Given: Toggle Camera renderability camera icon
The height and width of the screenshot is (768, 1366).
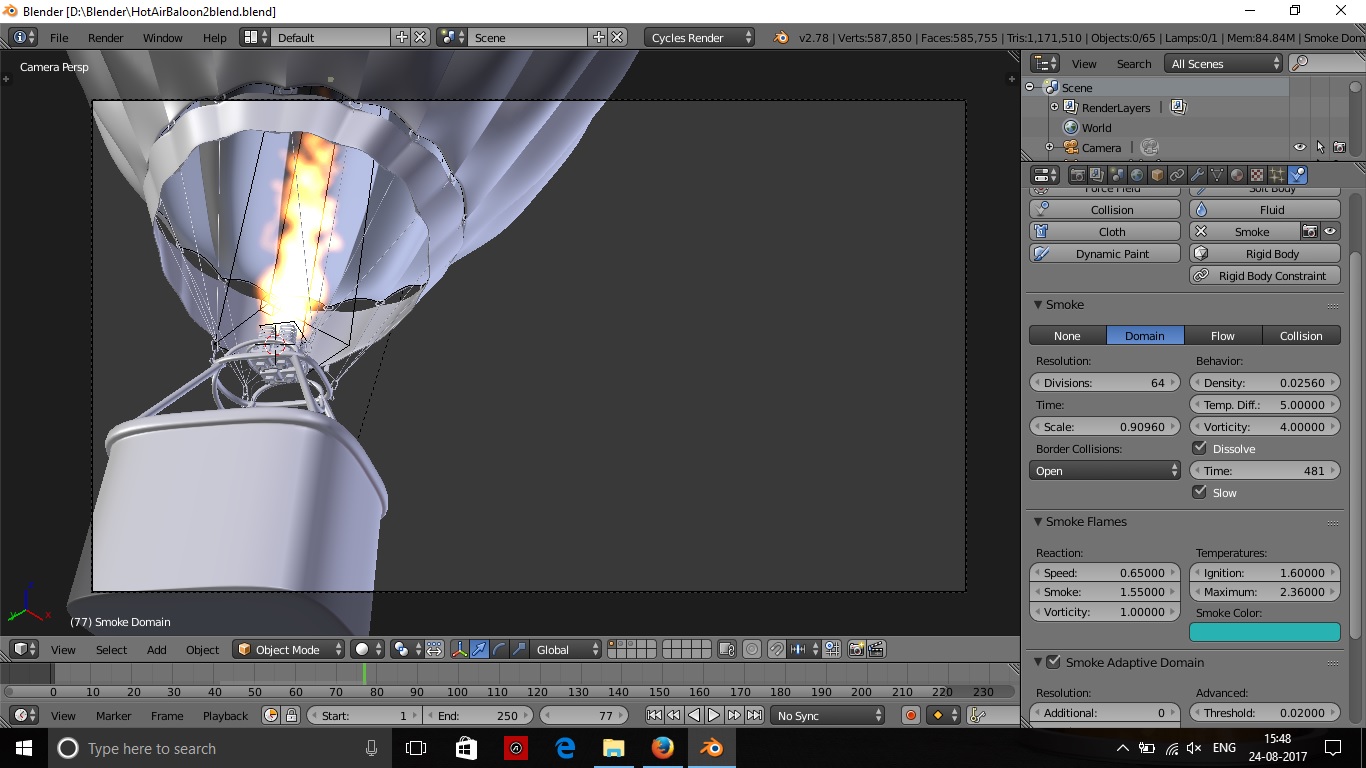Looking at the screenshot, I should coord(1340,147).
